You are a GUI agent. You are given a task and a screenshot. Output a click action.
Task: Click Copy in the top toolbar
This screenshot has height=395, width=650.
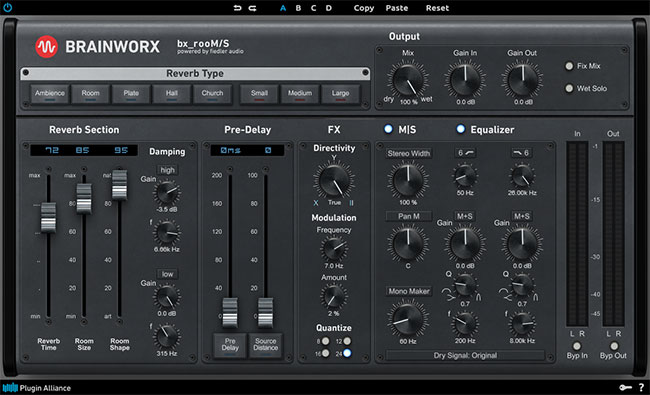[x=364, y=8]
